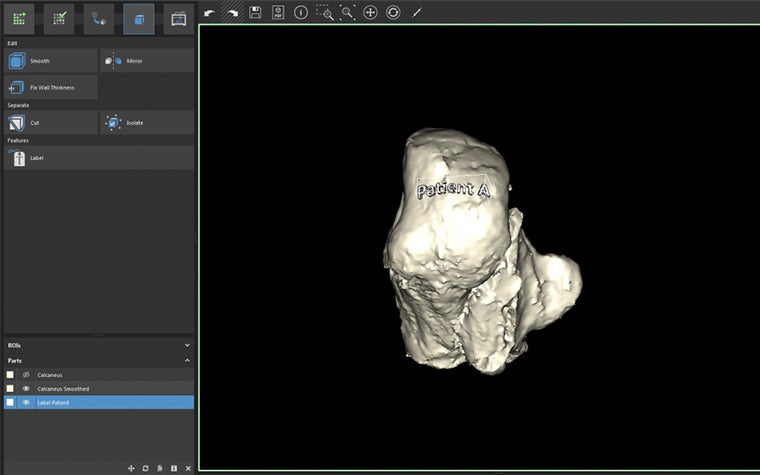Viewport: 760px width, 475px height.
Task: Save the project with the floppy disk icon
Action: tap(255, 12)
